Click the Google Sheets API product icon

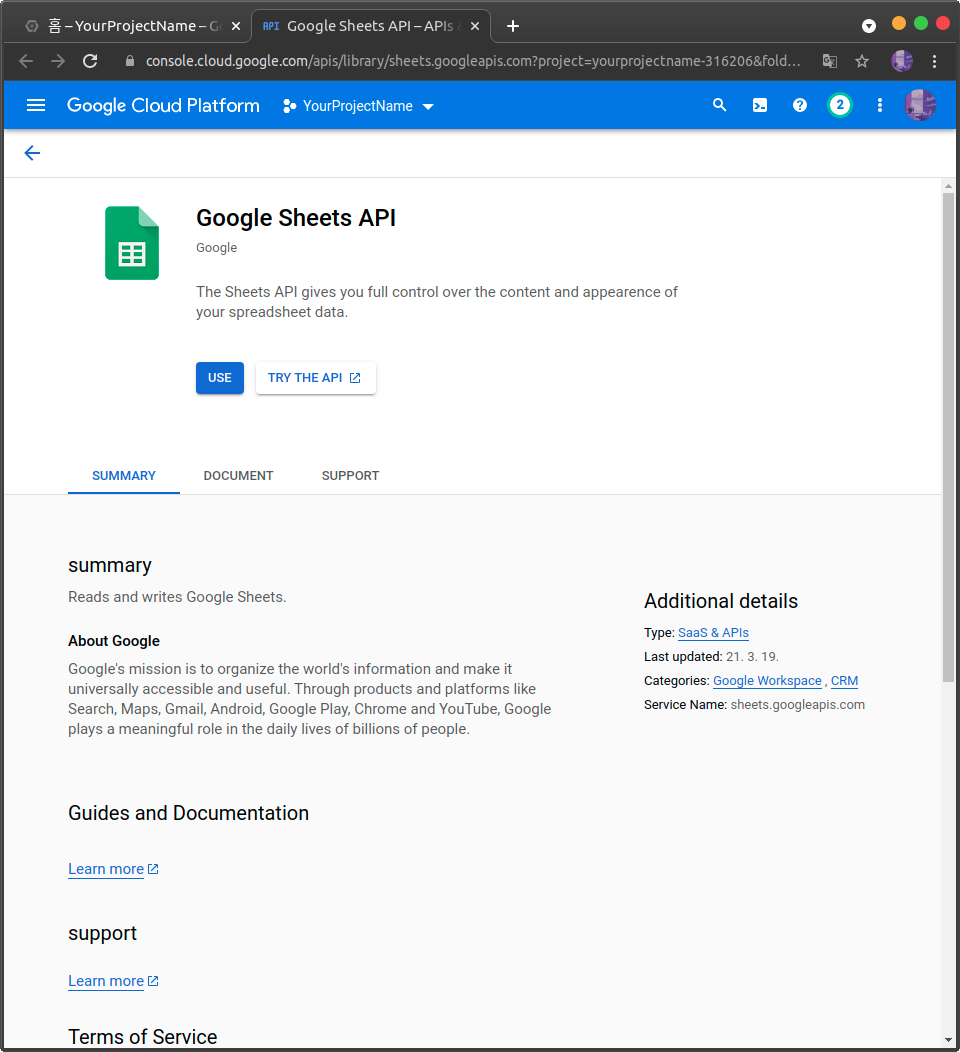click(131, 243)
